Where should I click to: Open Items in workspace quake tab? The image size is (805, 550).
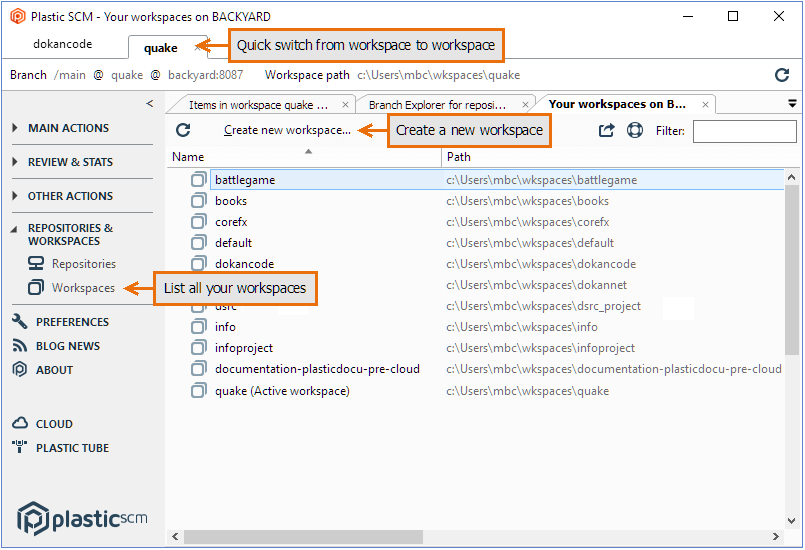(258, 105)
